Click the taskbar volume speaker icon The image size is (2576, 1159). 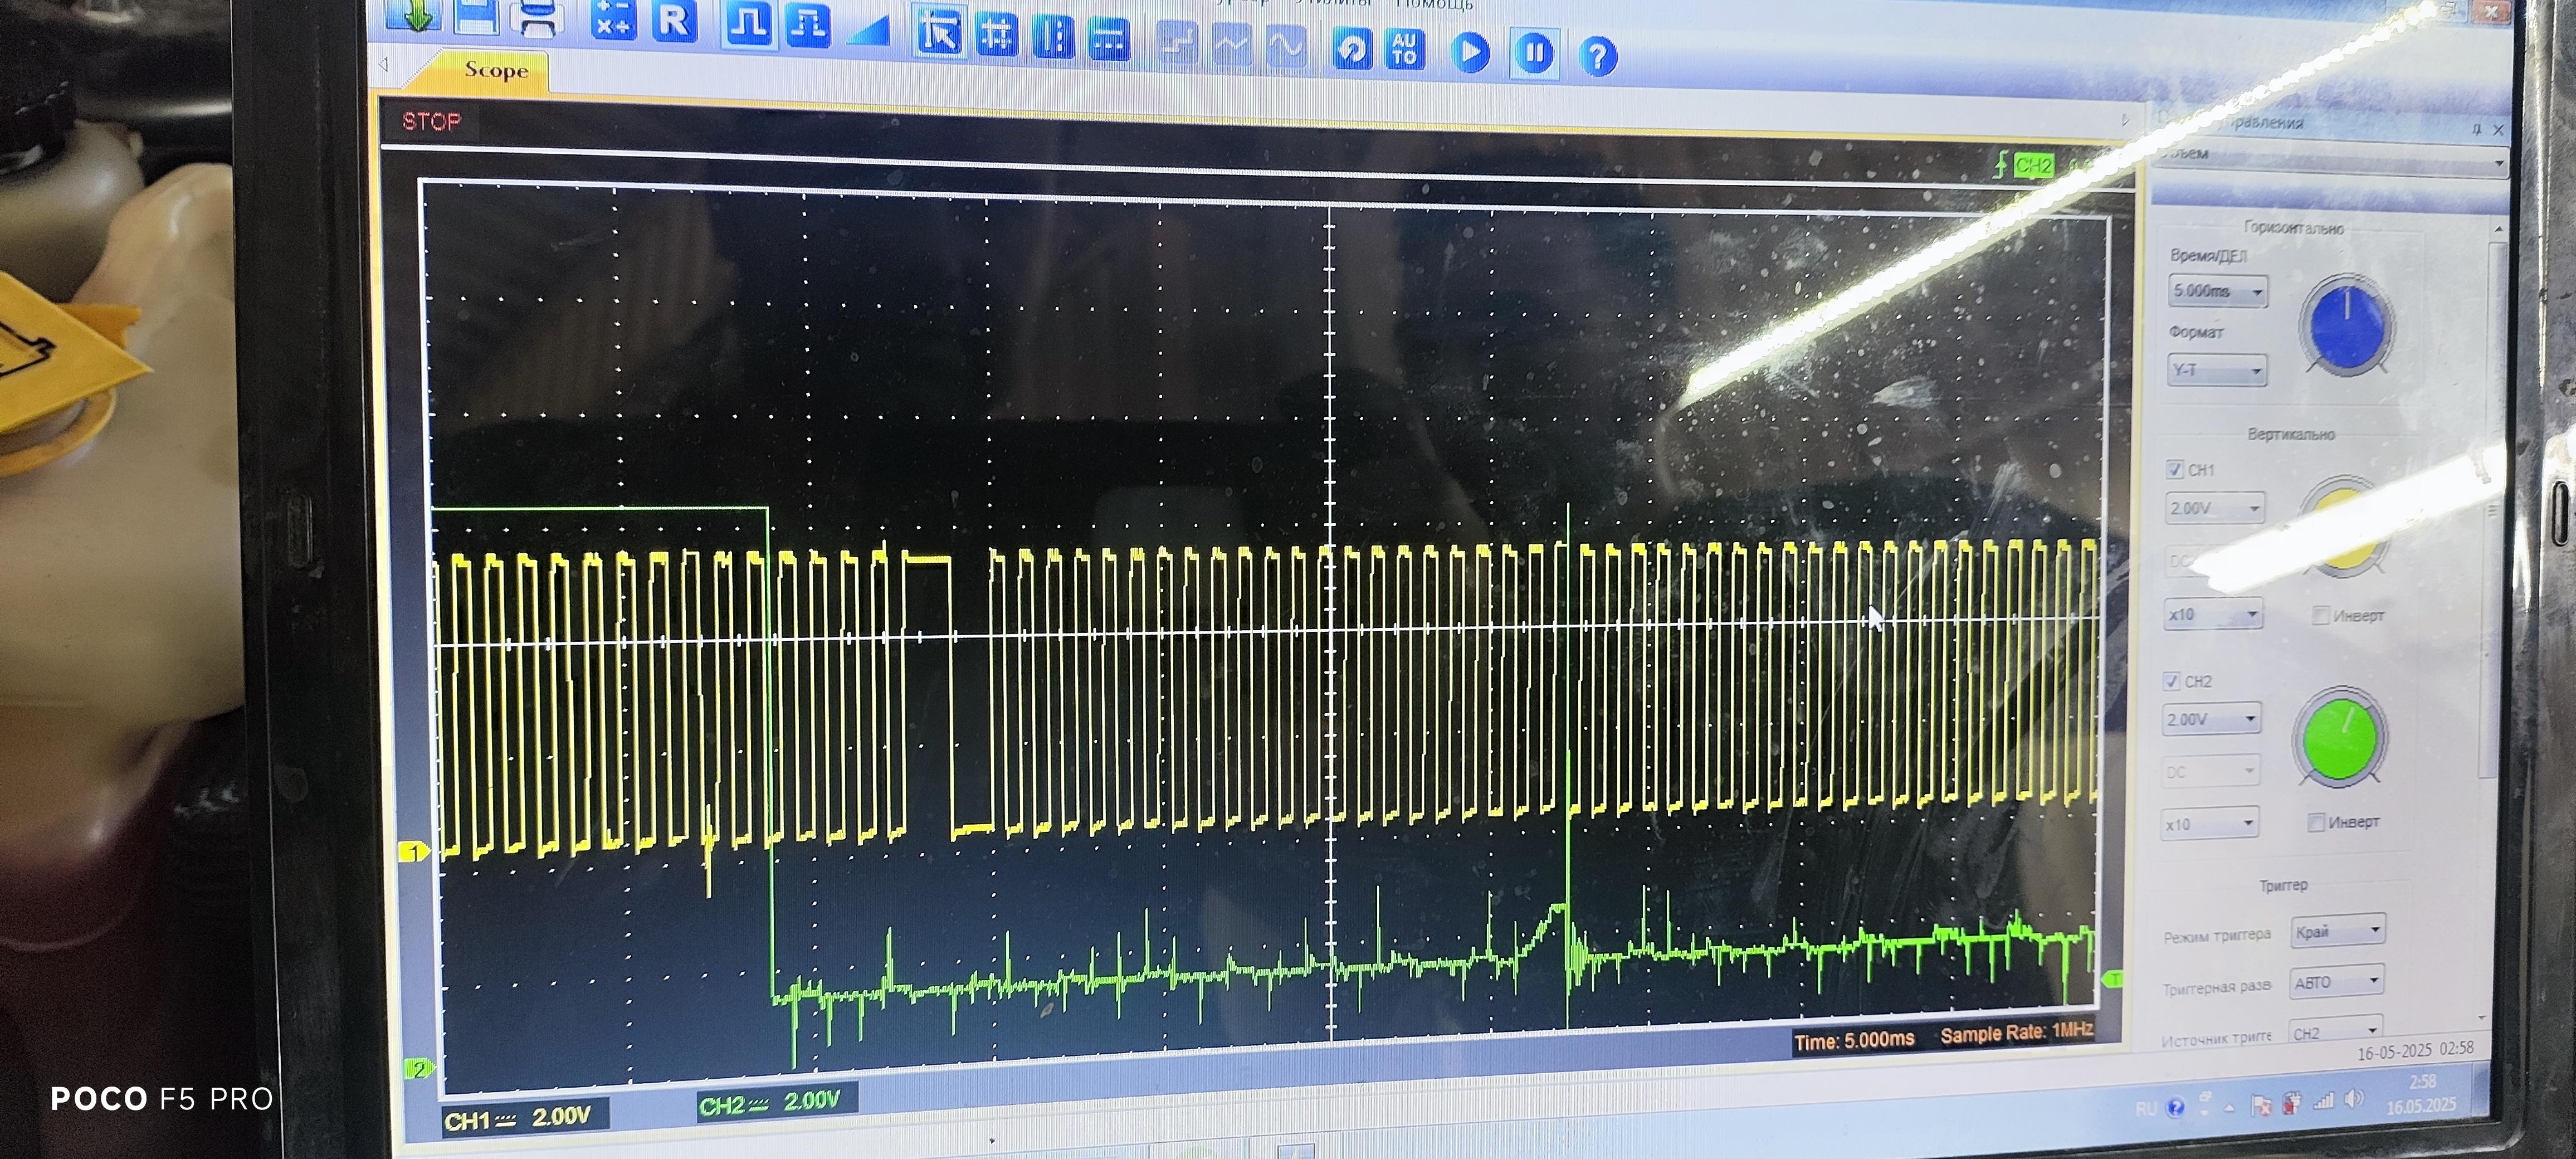(x=2355, y=1099)
